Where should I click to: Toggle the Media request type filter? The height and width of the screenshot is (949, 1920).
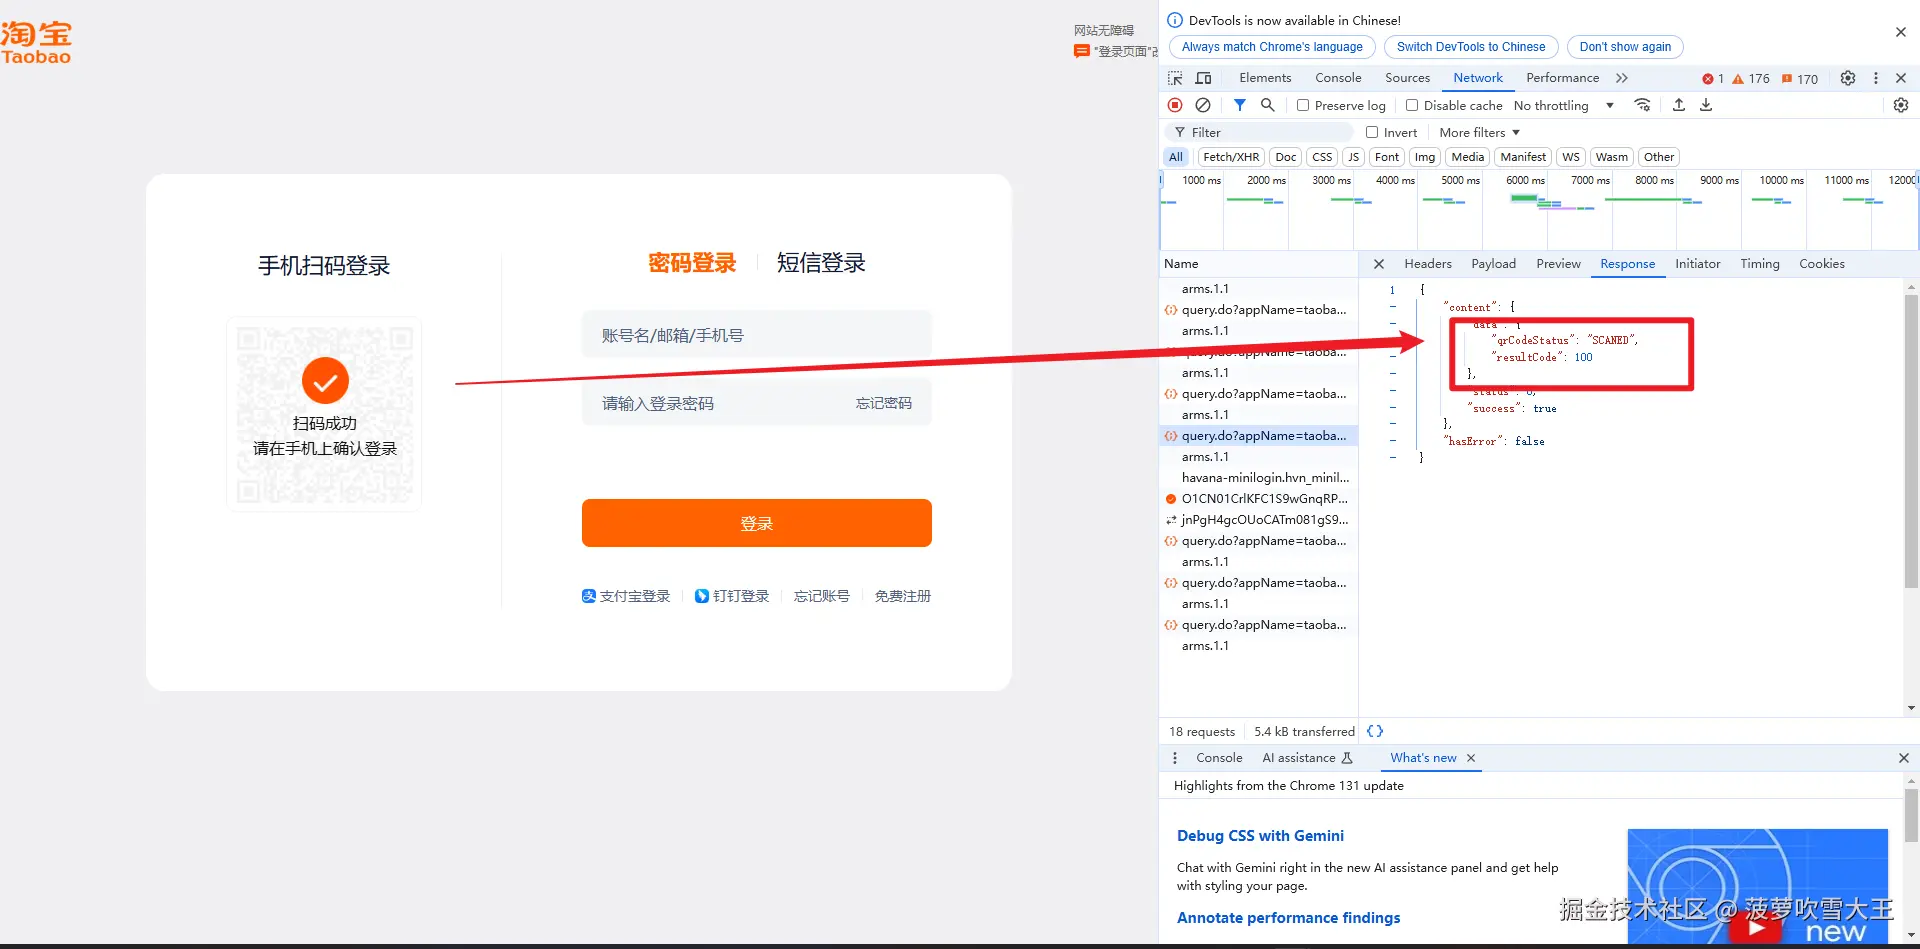[1468, 157]
